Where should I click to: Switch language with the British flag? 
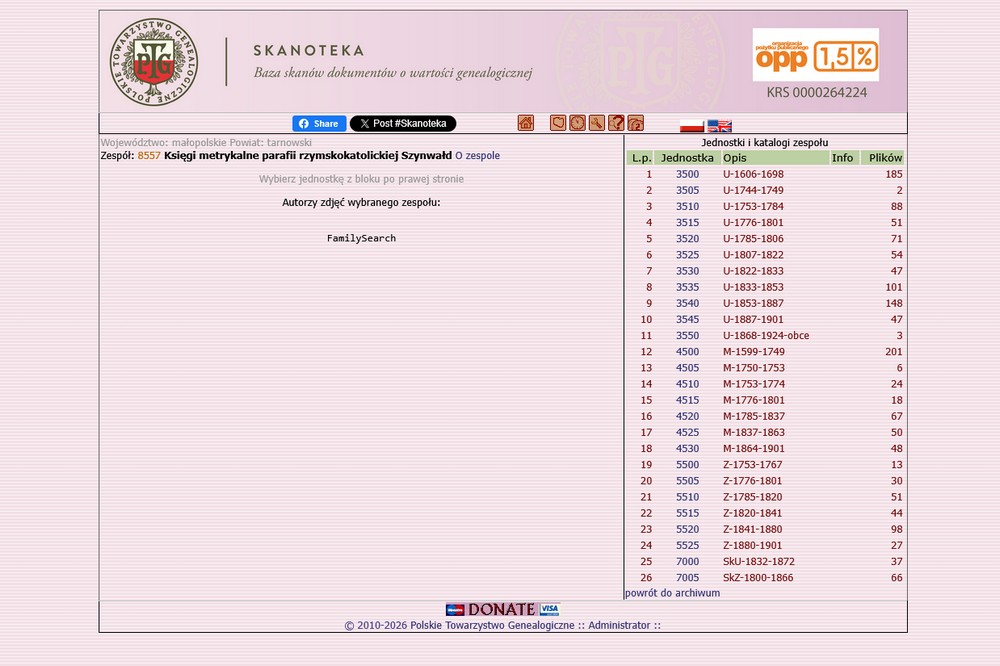coord(719,126)
